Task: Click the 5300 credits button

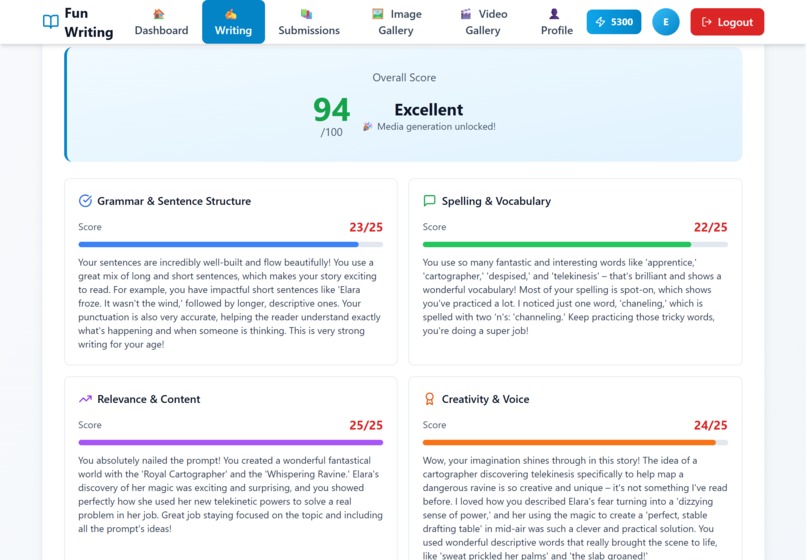Action: point(614,22)
